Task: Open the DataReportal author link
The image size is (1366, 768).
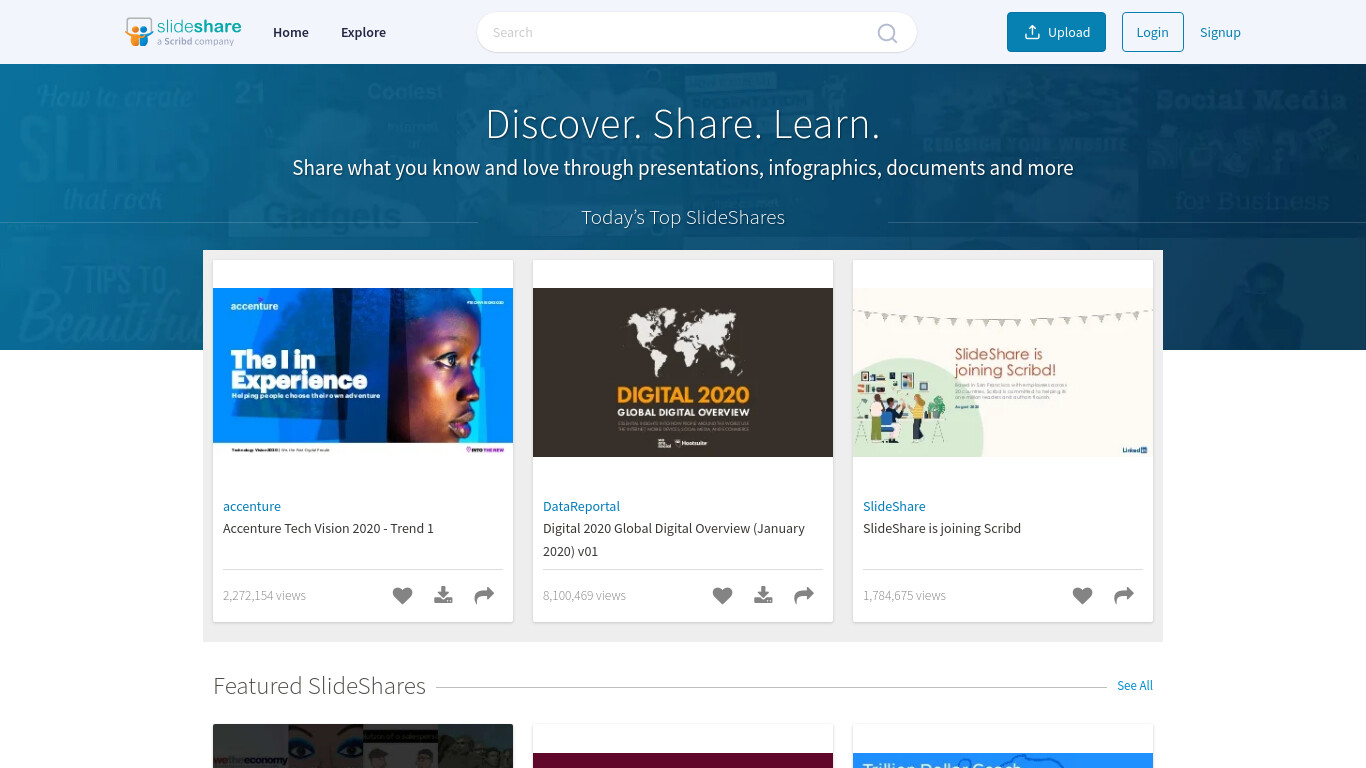Action: [581, 506]
